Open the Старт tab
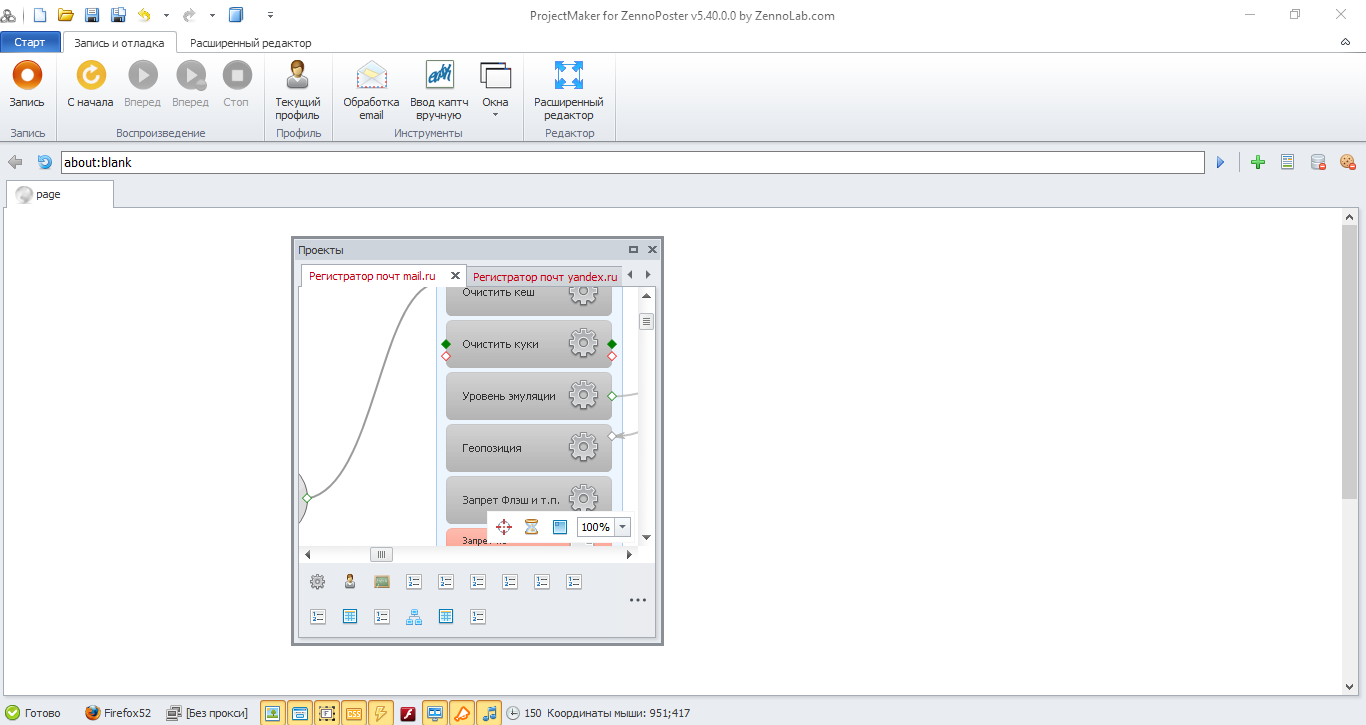Screen dimensions: 1366x725 click(x=30, y=43)
